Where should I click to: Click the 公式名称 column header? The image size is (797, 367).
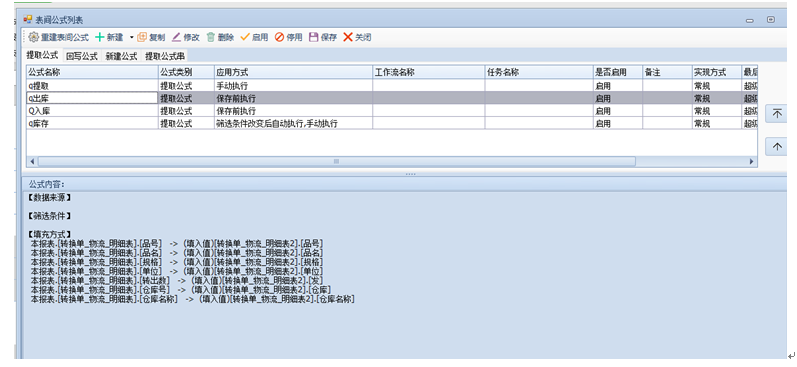pyautogui.click(x=92, y=72)
